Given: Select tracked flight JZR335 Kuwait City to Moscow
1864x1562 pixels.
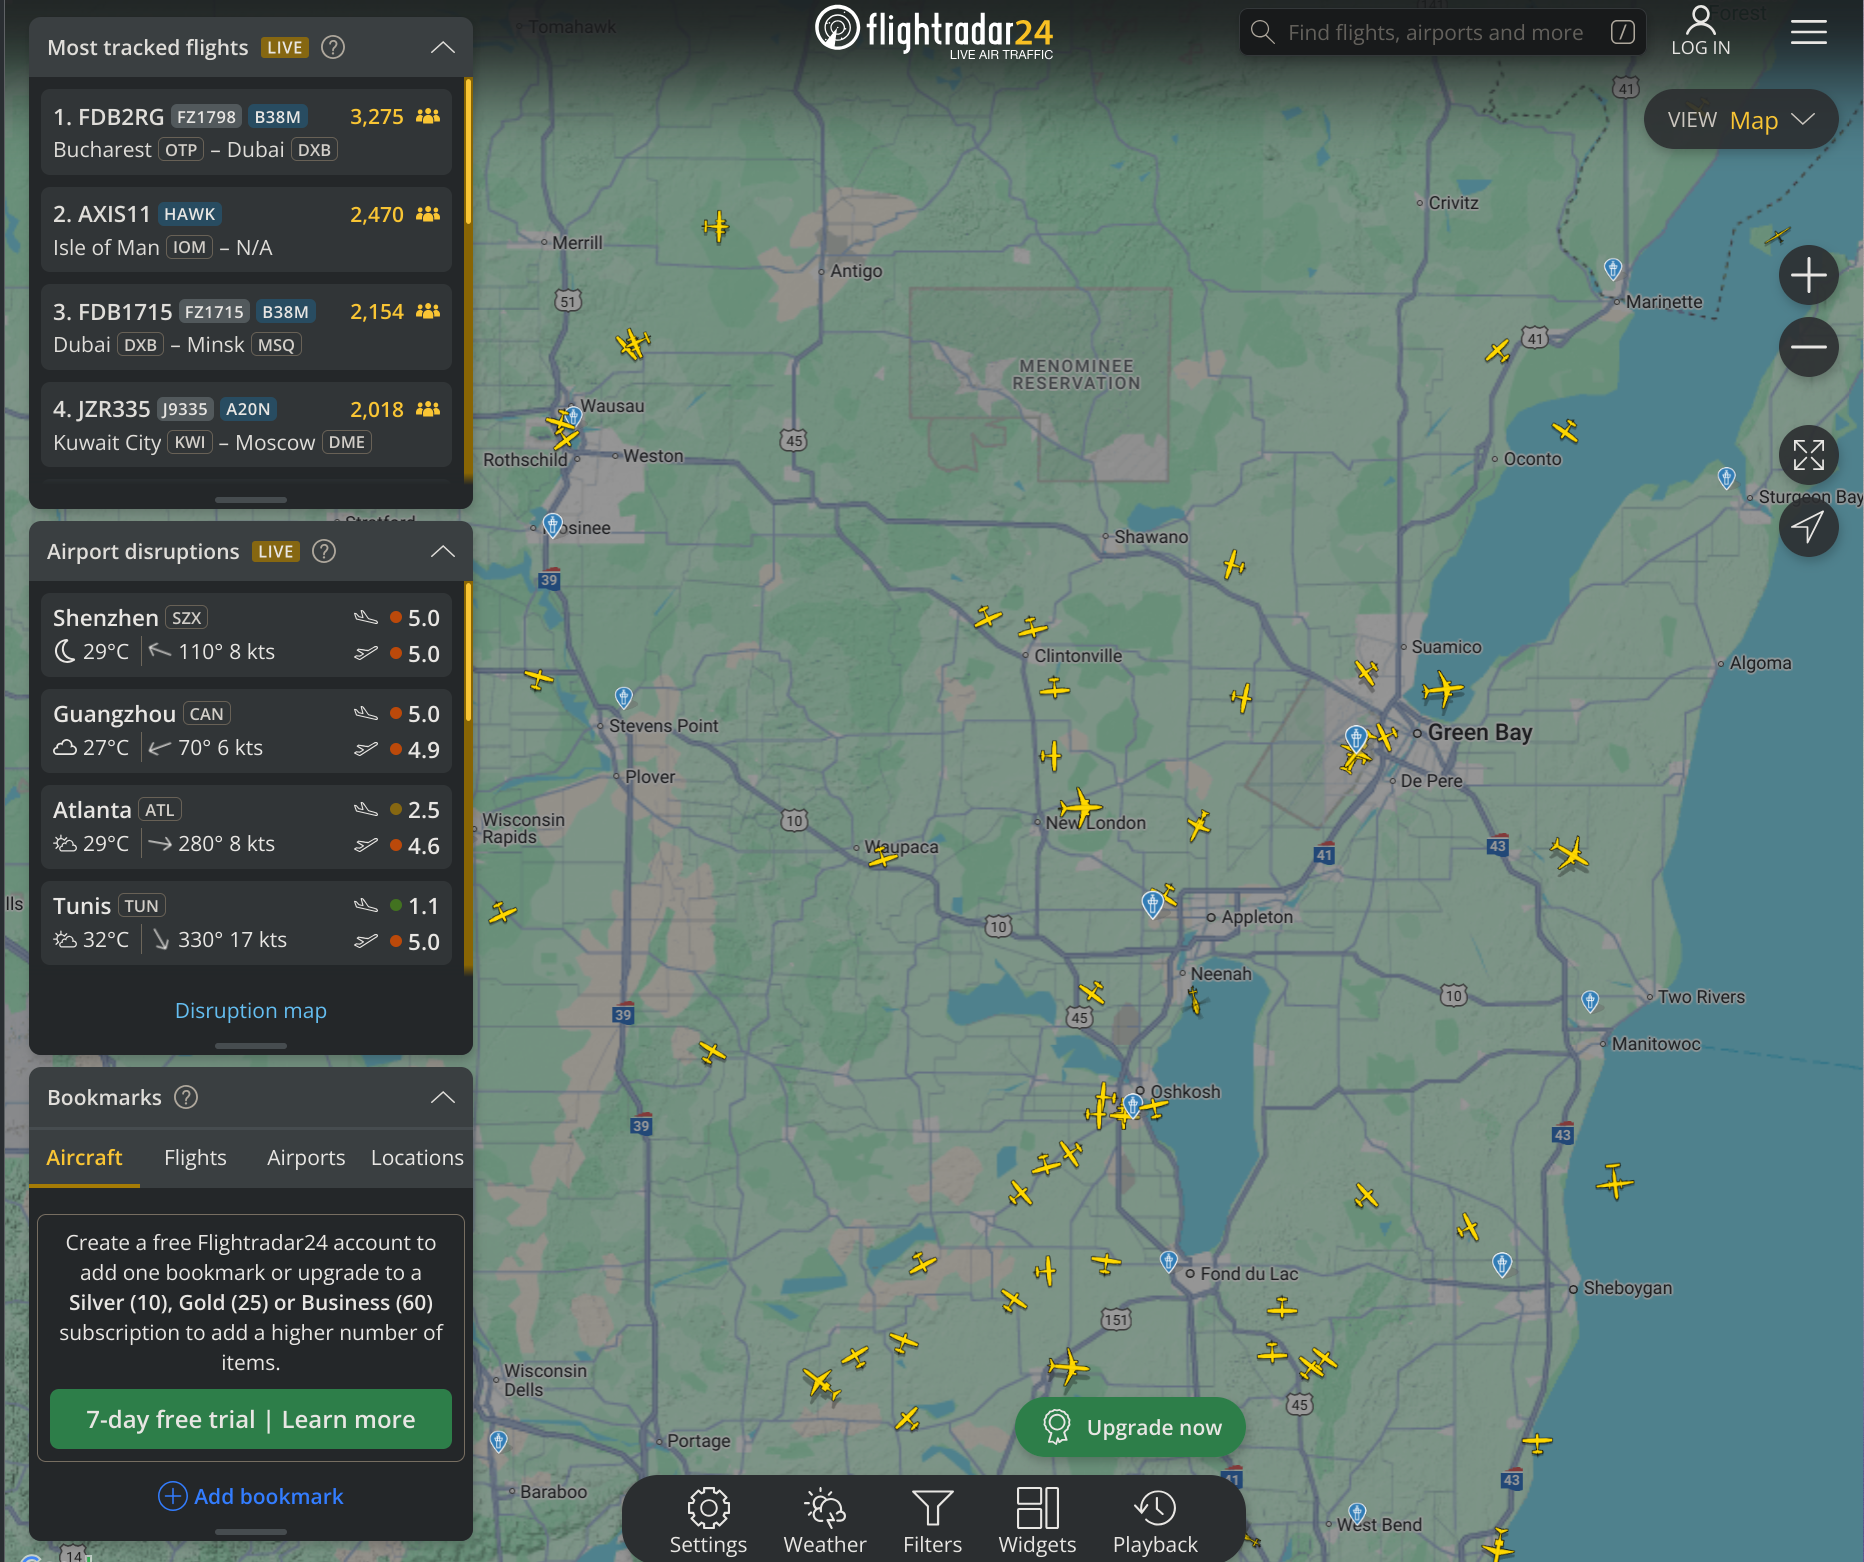Looking at the screenshot, I should click(x=246, y=425).
